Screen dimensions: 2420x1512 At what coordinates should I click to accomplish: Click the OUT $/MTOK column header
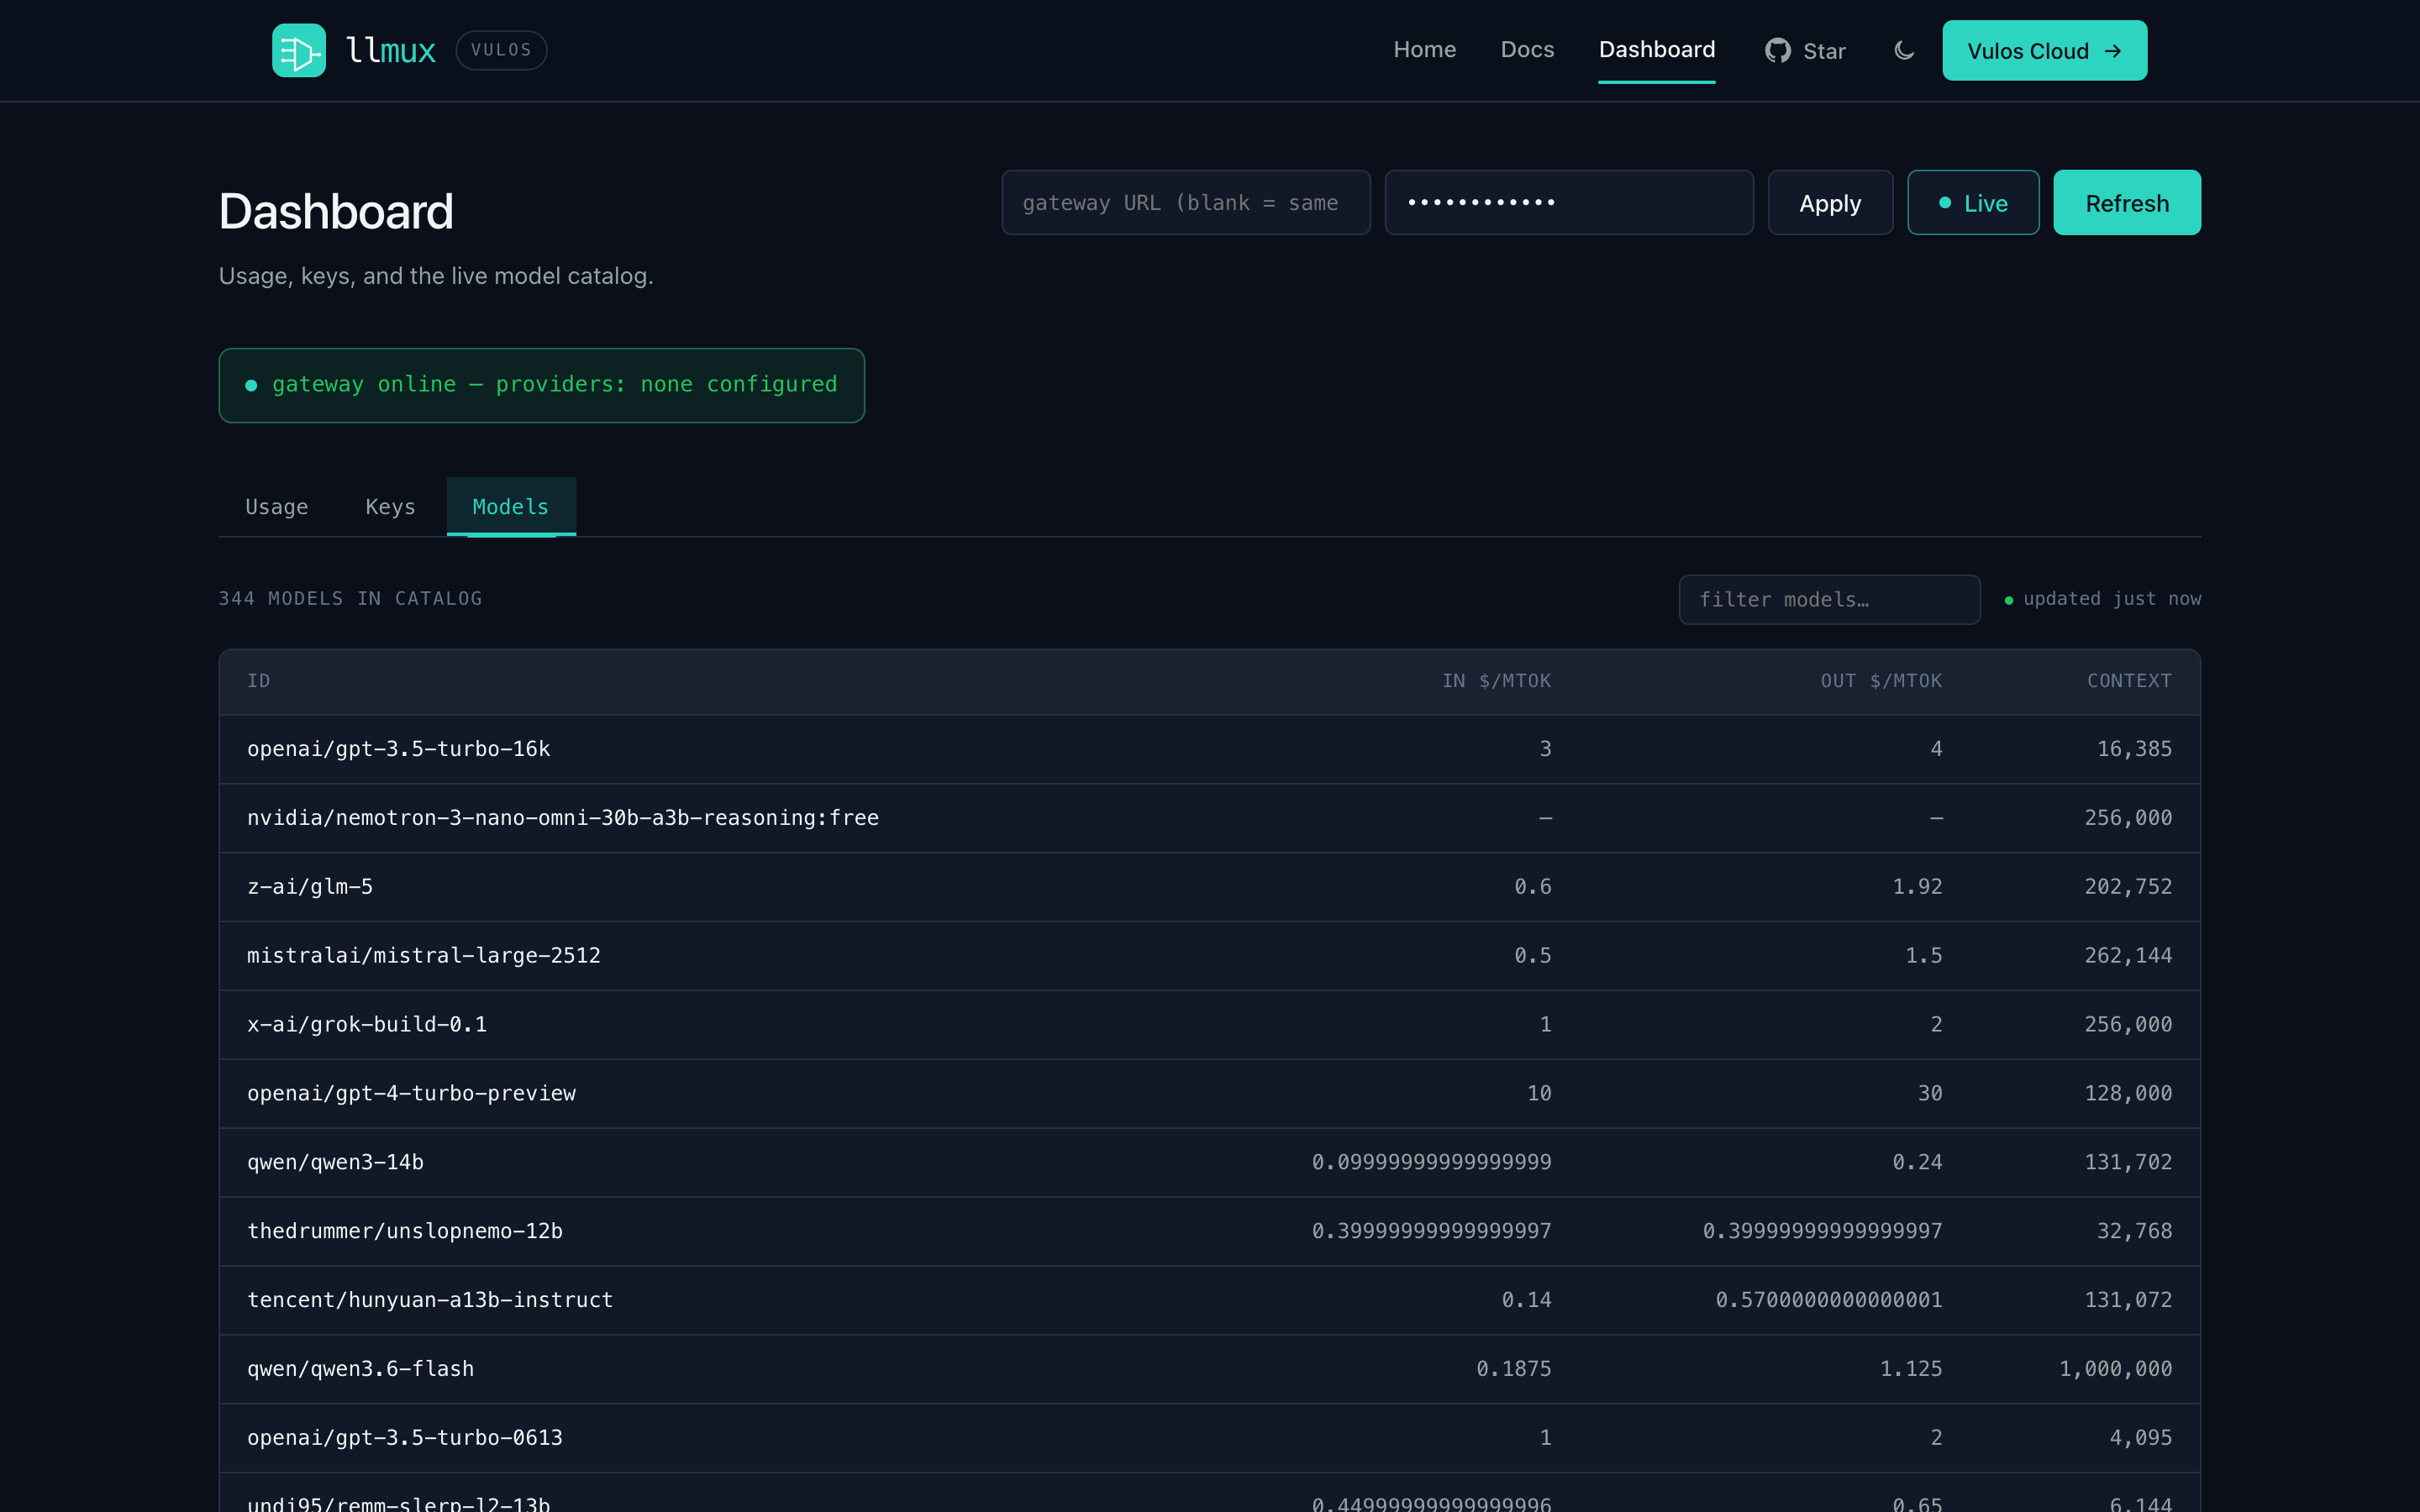(1881, 681)
